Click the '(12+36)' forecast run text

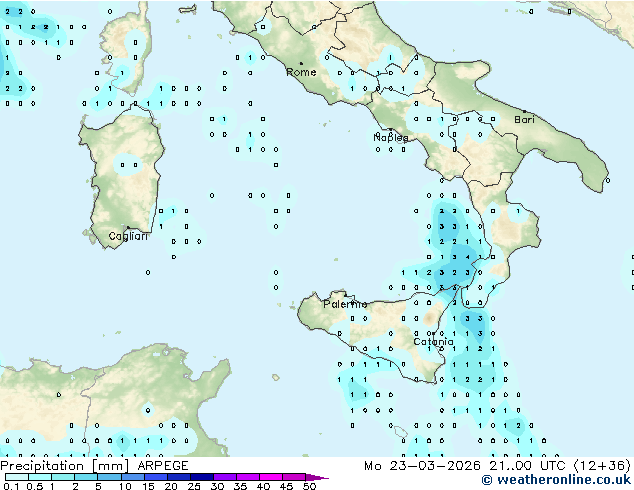(602, 466)
